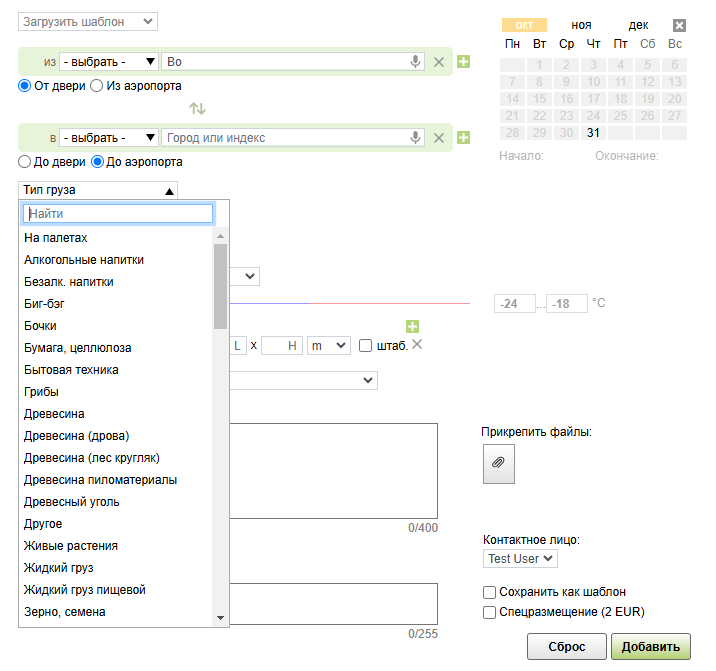
Task: Swap origin and destination arrows
Action: [x=197, y=108]
